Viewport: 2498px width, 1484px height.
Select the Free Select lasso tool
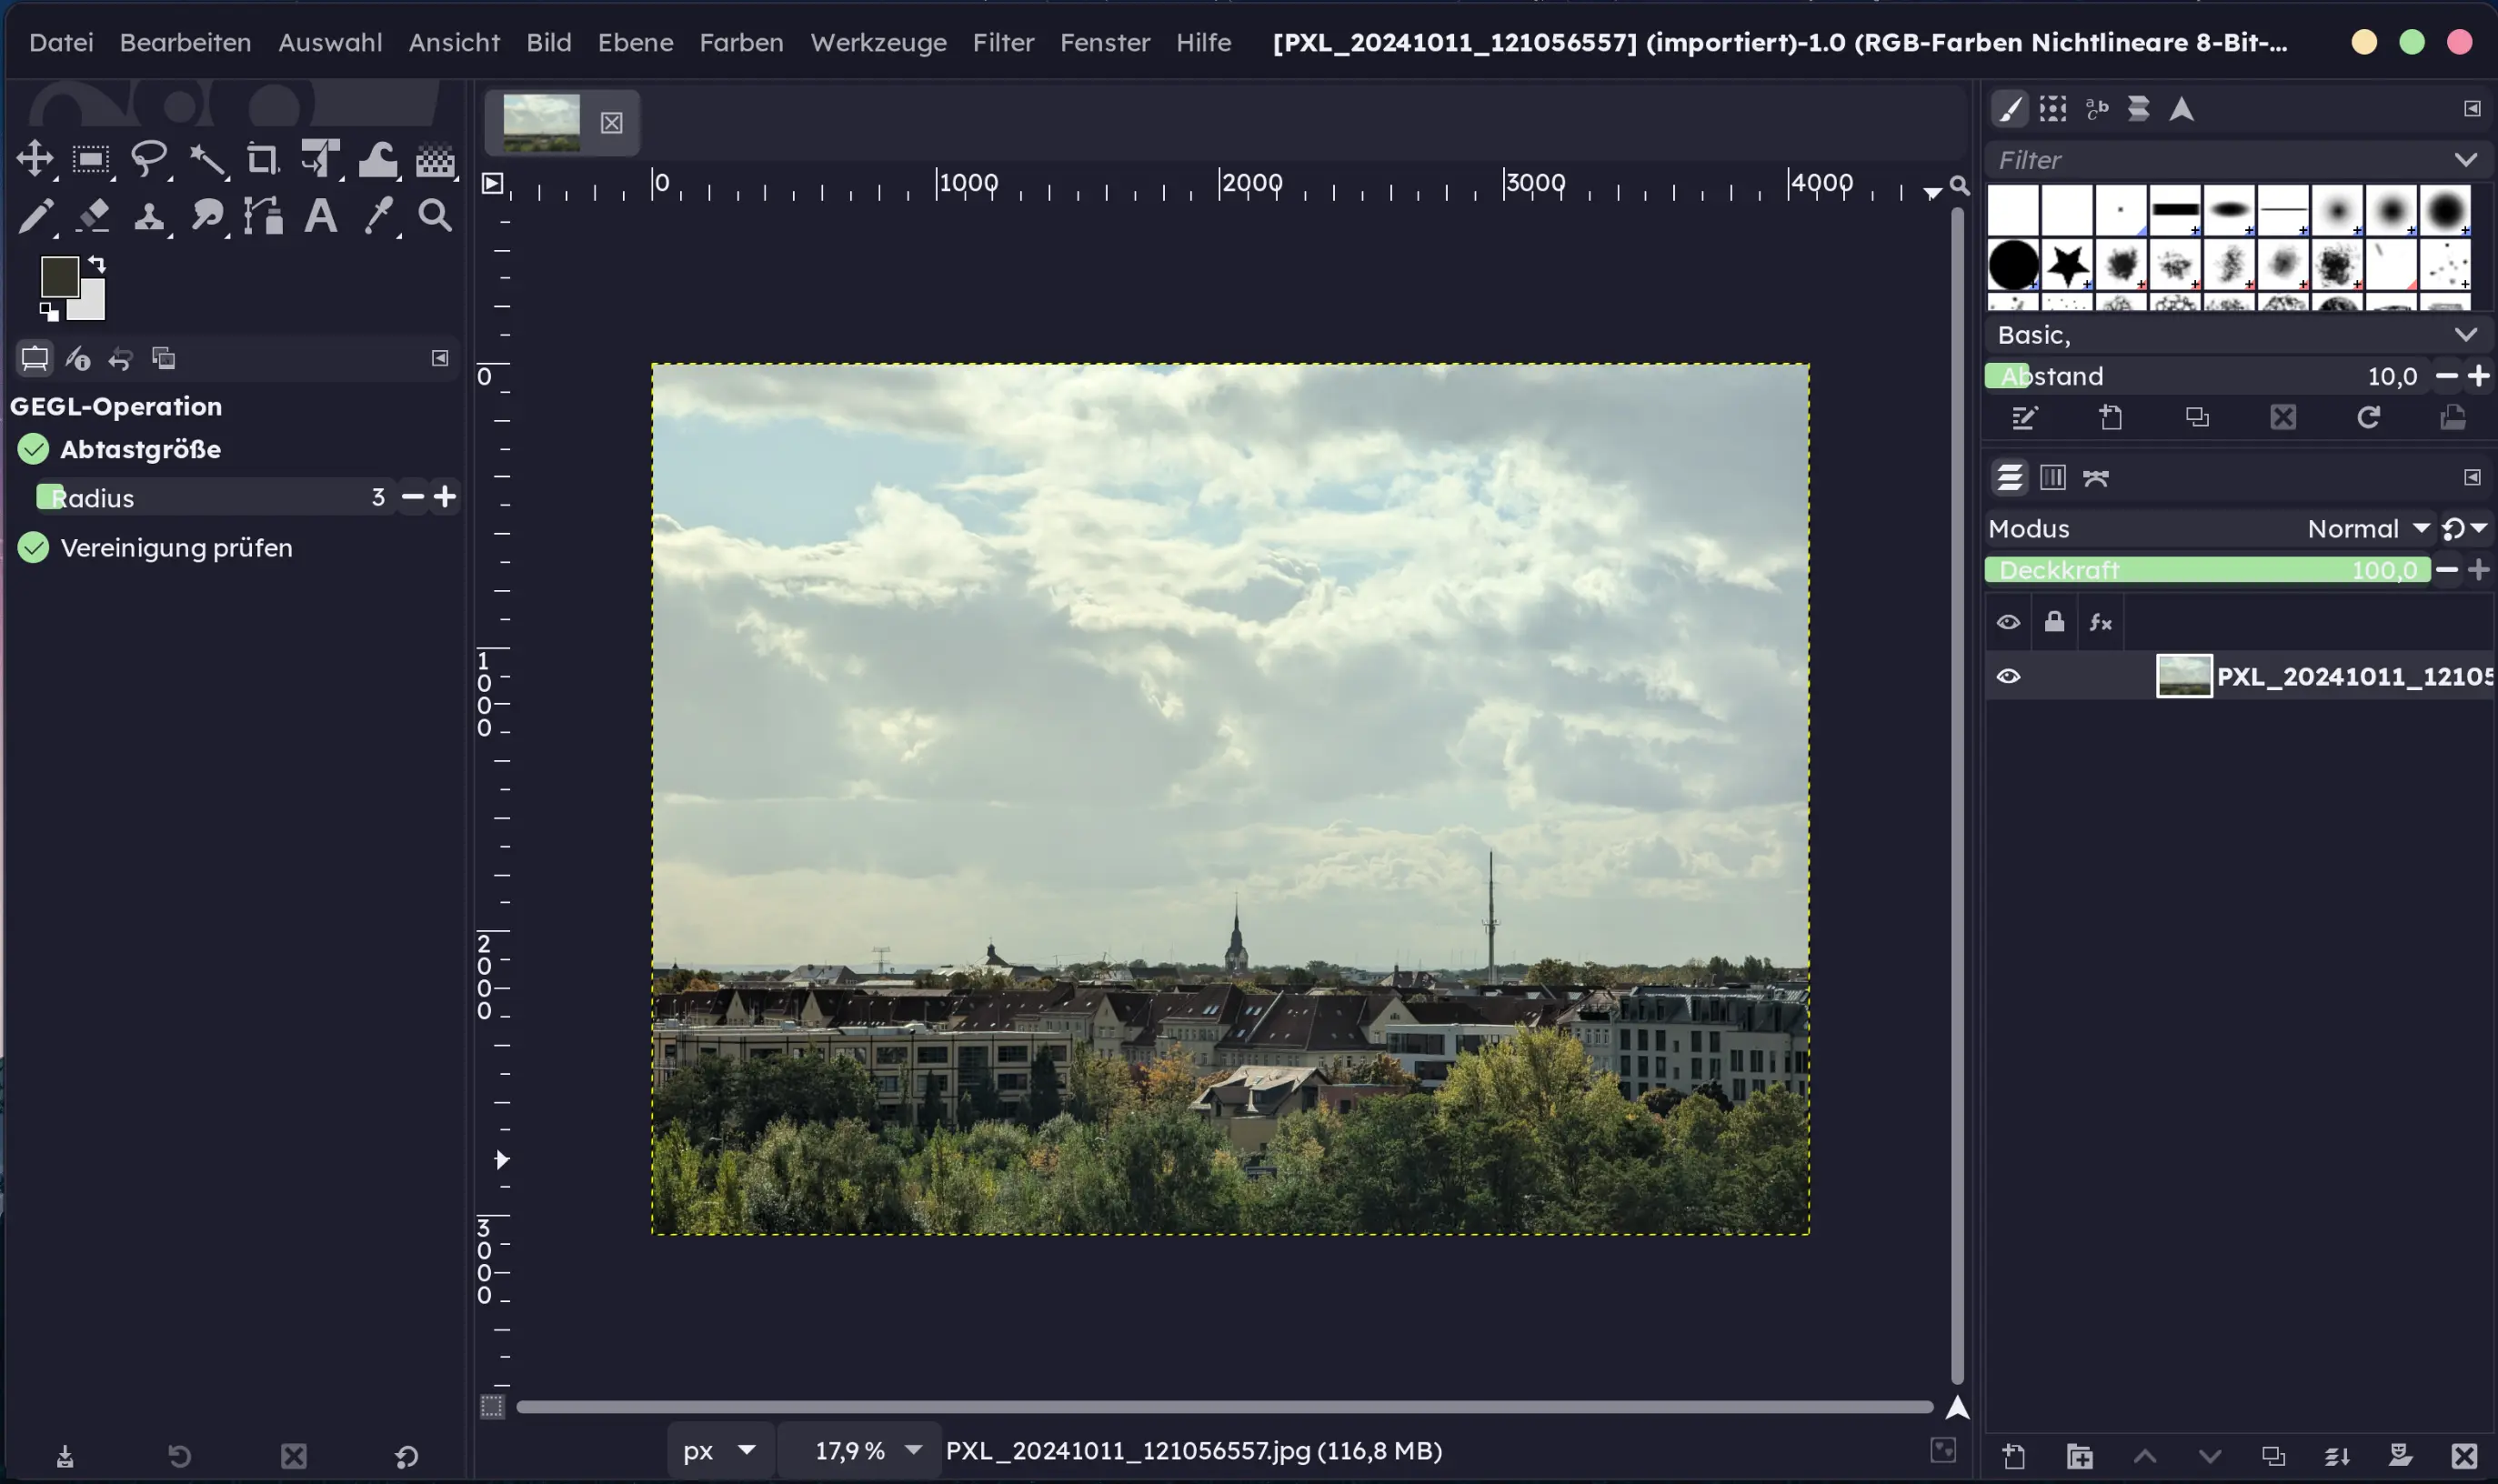click(149, 159)
